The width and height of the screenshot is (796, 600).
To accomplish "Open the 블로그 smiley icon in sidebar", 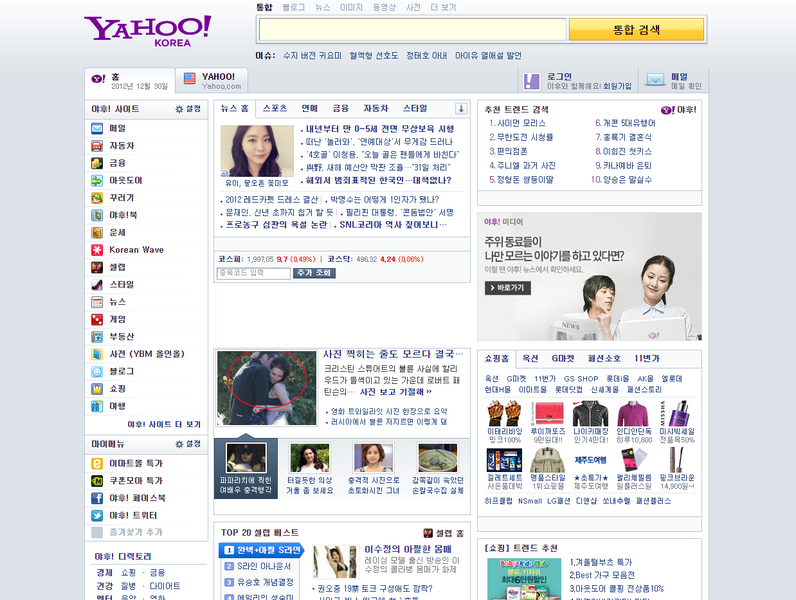I will pos(96,372).
